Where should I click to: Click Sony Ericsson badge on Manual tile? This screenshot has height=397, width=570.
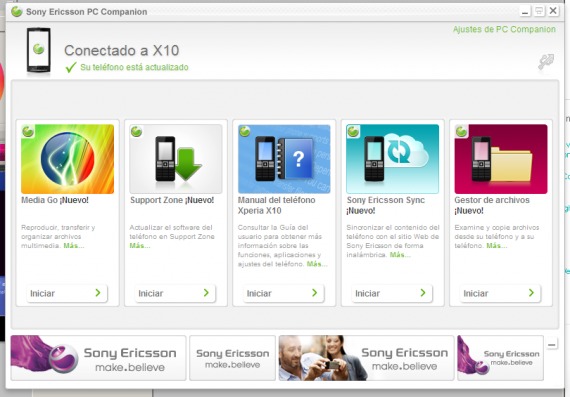245,131
